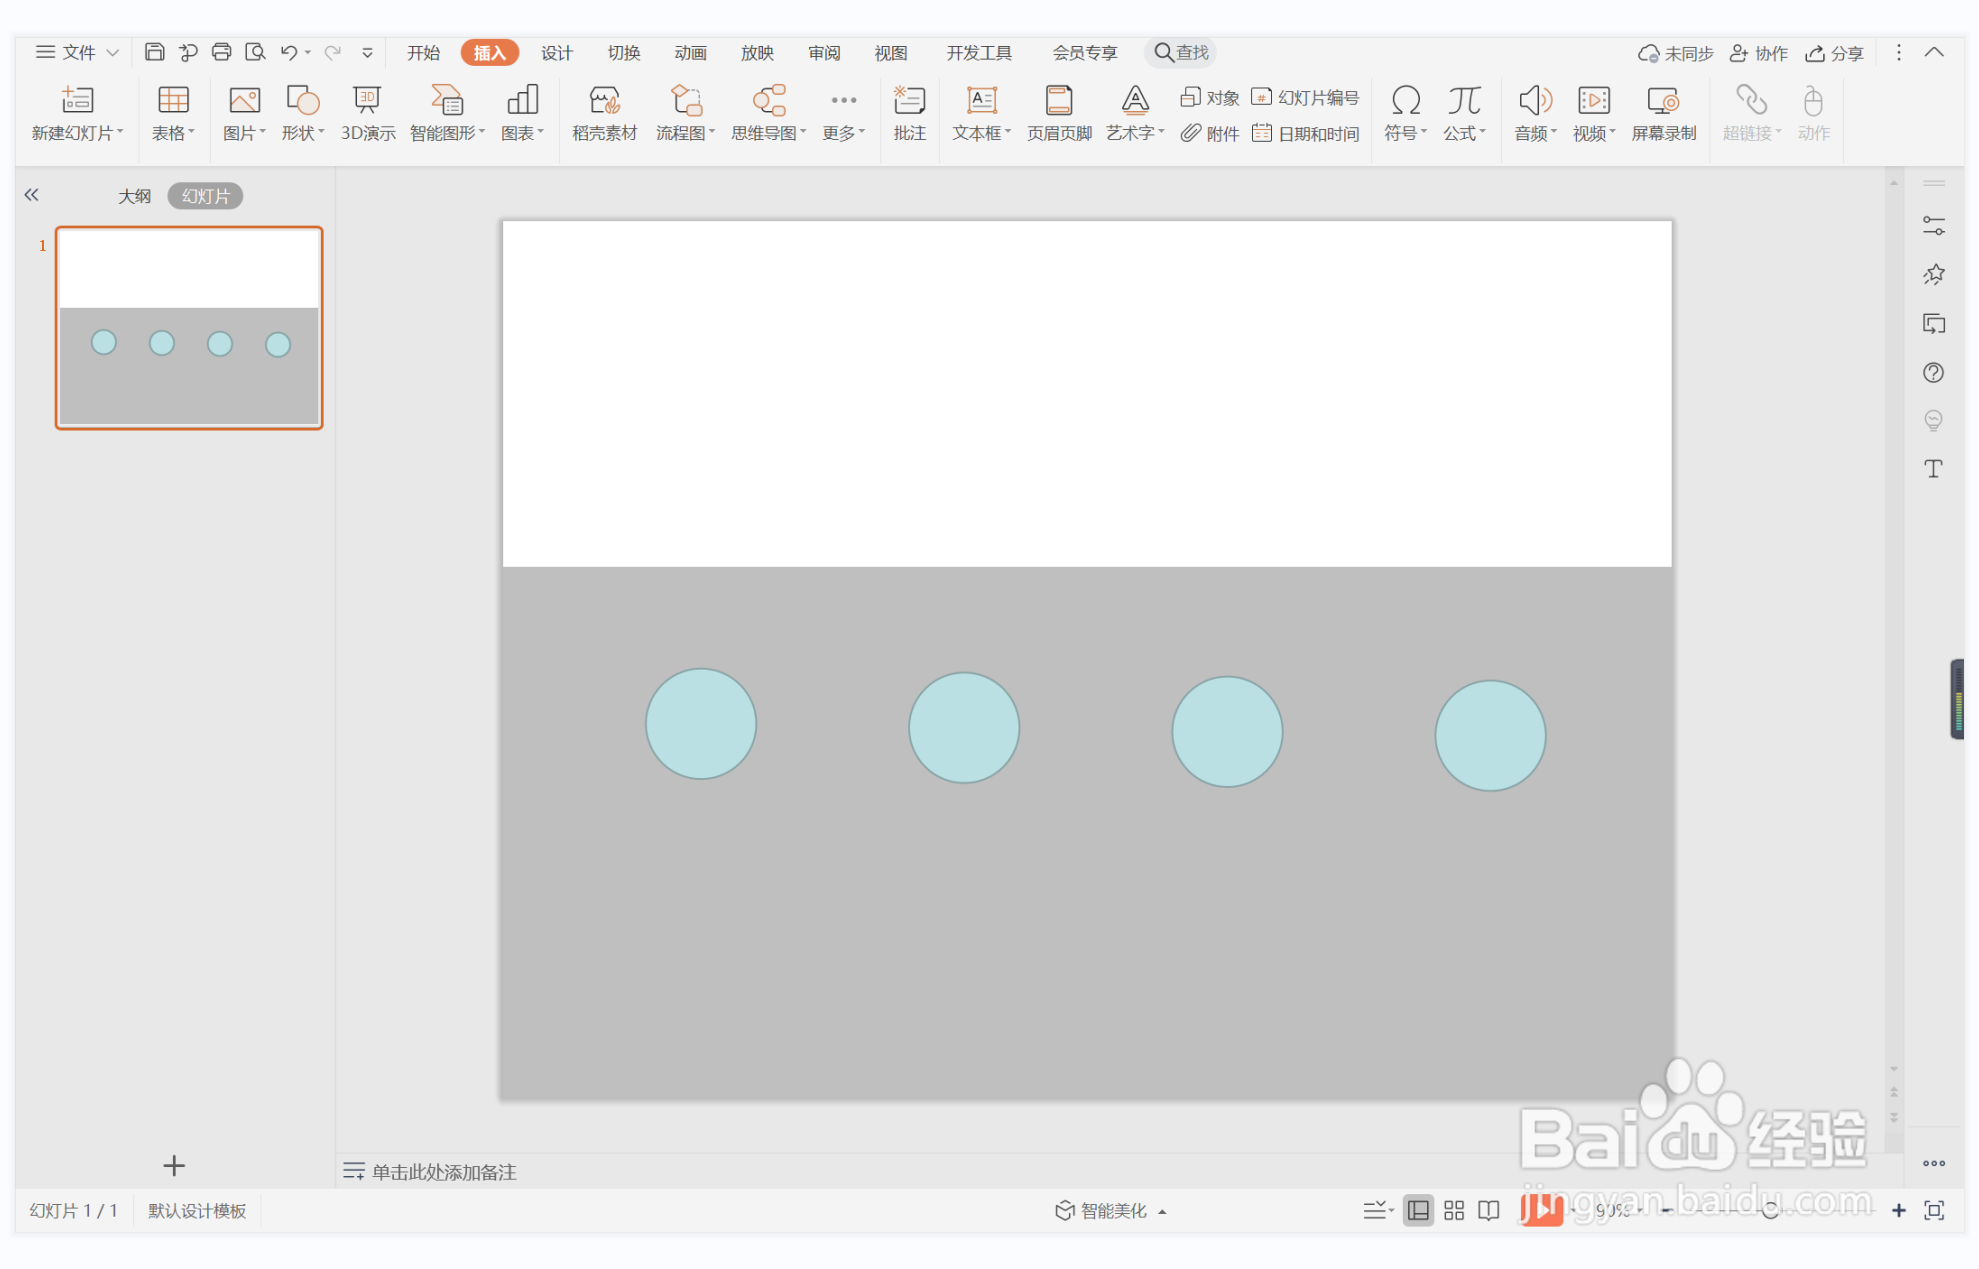This screenshot has width=1979, height=1269.
Task: Open the 3D演示 tool
Action: [x=367, y=101]
